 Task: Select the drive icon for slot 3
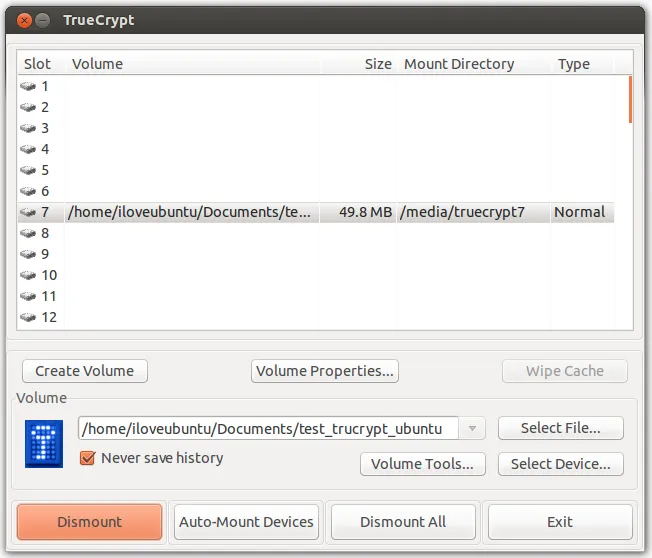[28, 128]
